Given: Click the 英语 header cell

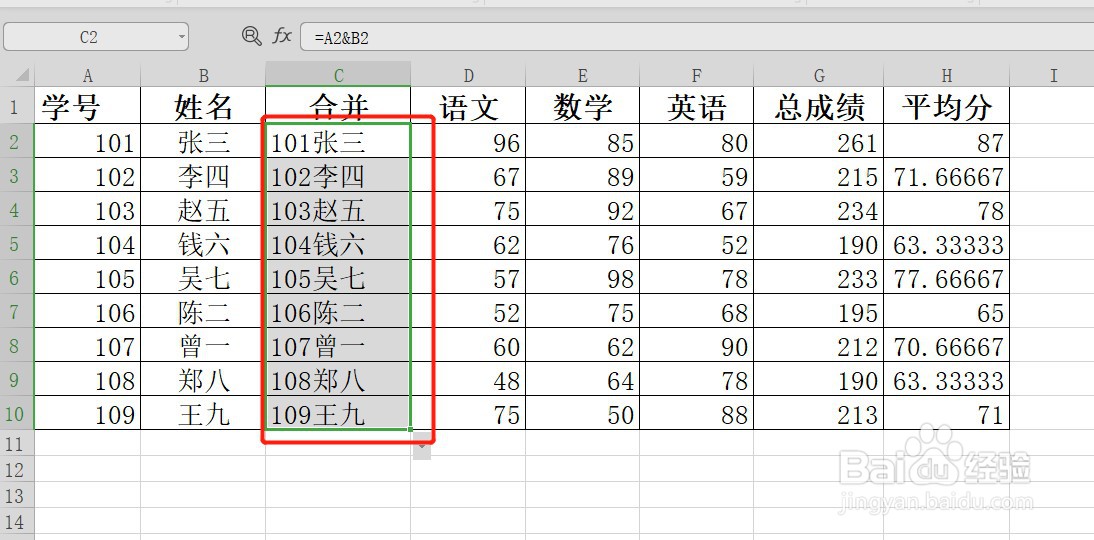Looking at the screenshot, I should click(x=696, y=106).
